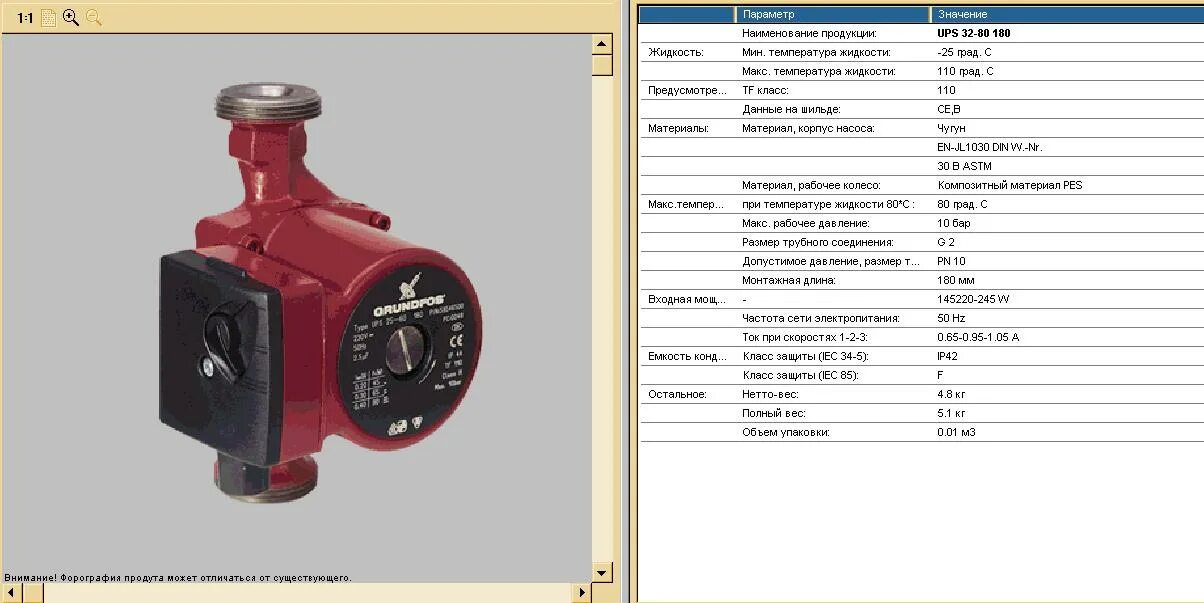
Task: Select the Параметр column header
Action: tap(832, 14)
